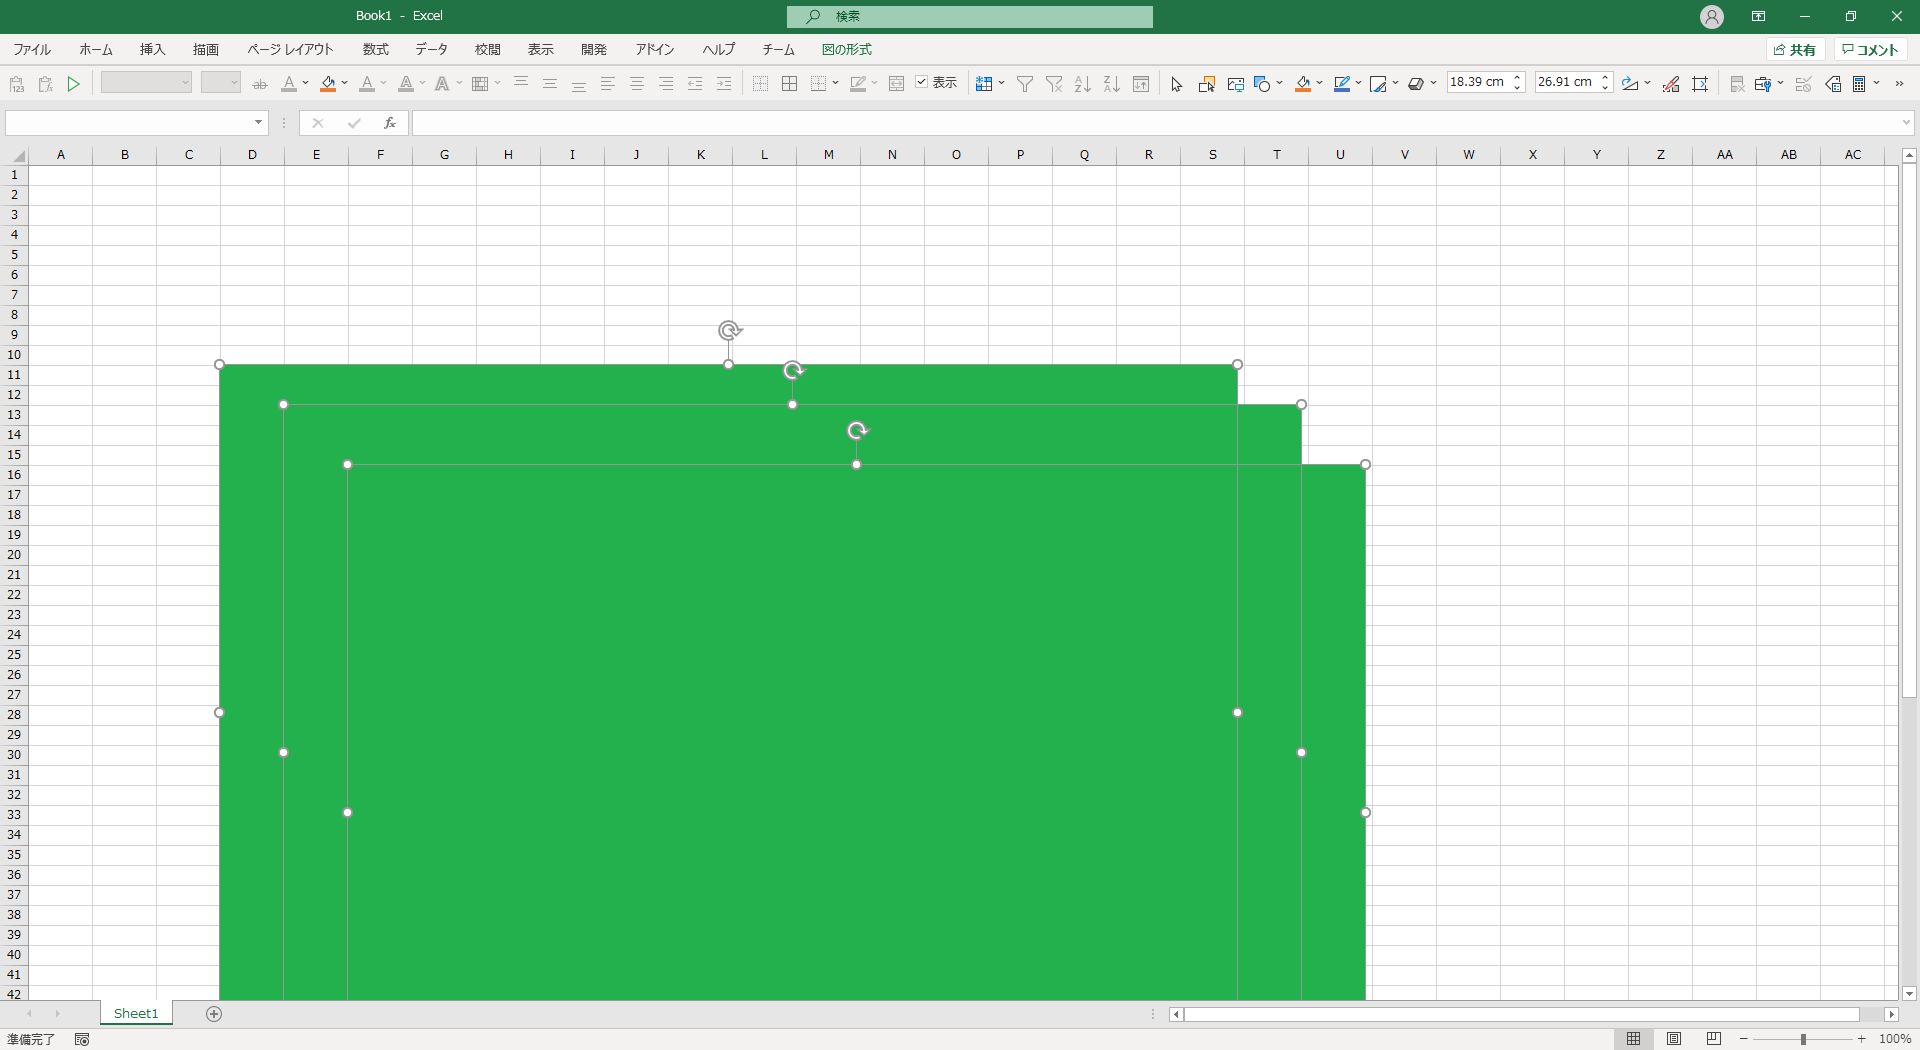Click the 共有 share button
This screenshot has width=1920, height=1050.
coord(1795,49)
